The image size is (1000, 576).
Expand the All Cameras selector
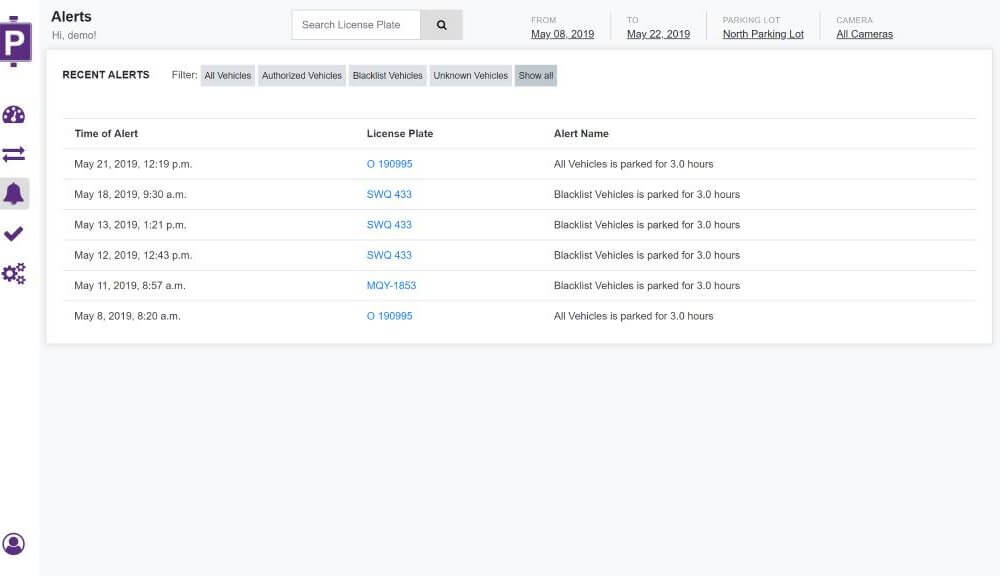[x=864, y=34]
